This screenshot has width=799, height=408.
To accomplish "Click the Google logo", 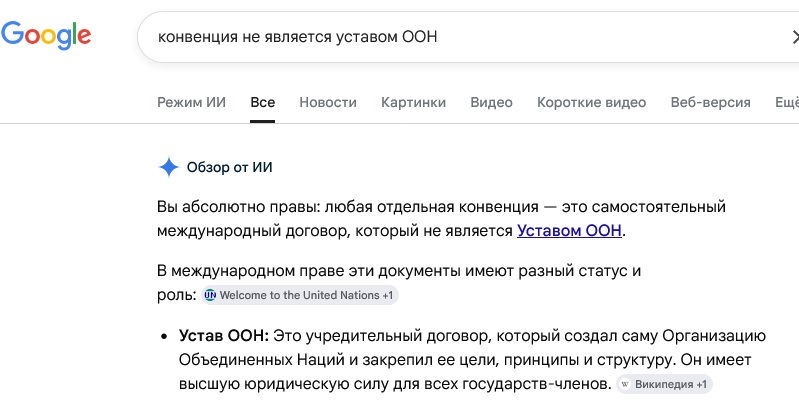I will click(x=46, y=35).
